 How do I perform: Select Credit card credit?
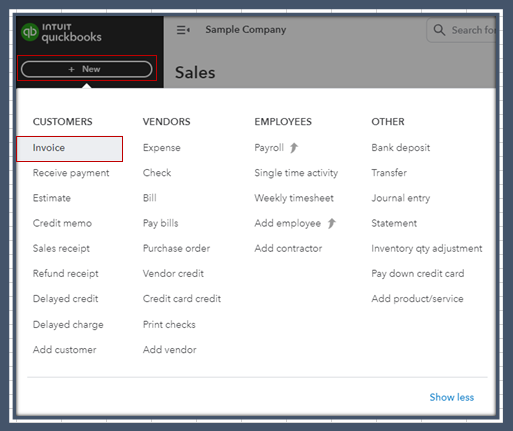[182, 299]
